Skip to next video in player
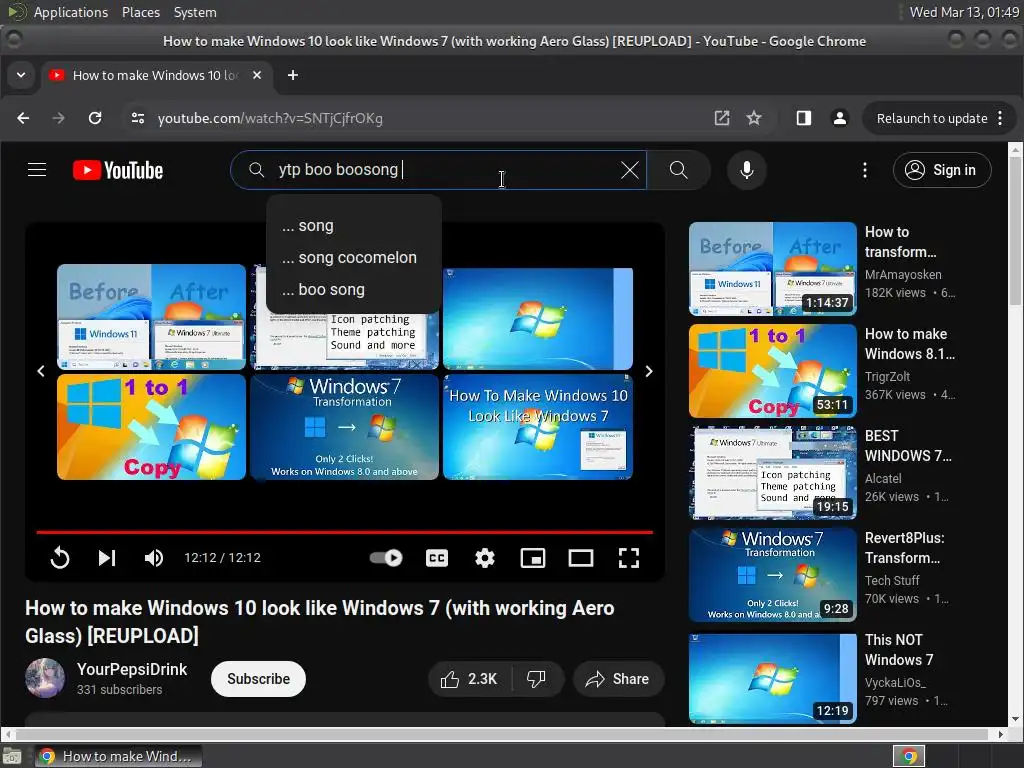 (106, 558)
